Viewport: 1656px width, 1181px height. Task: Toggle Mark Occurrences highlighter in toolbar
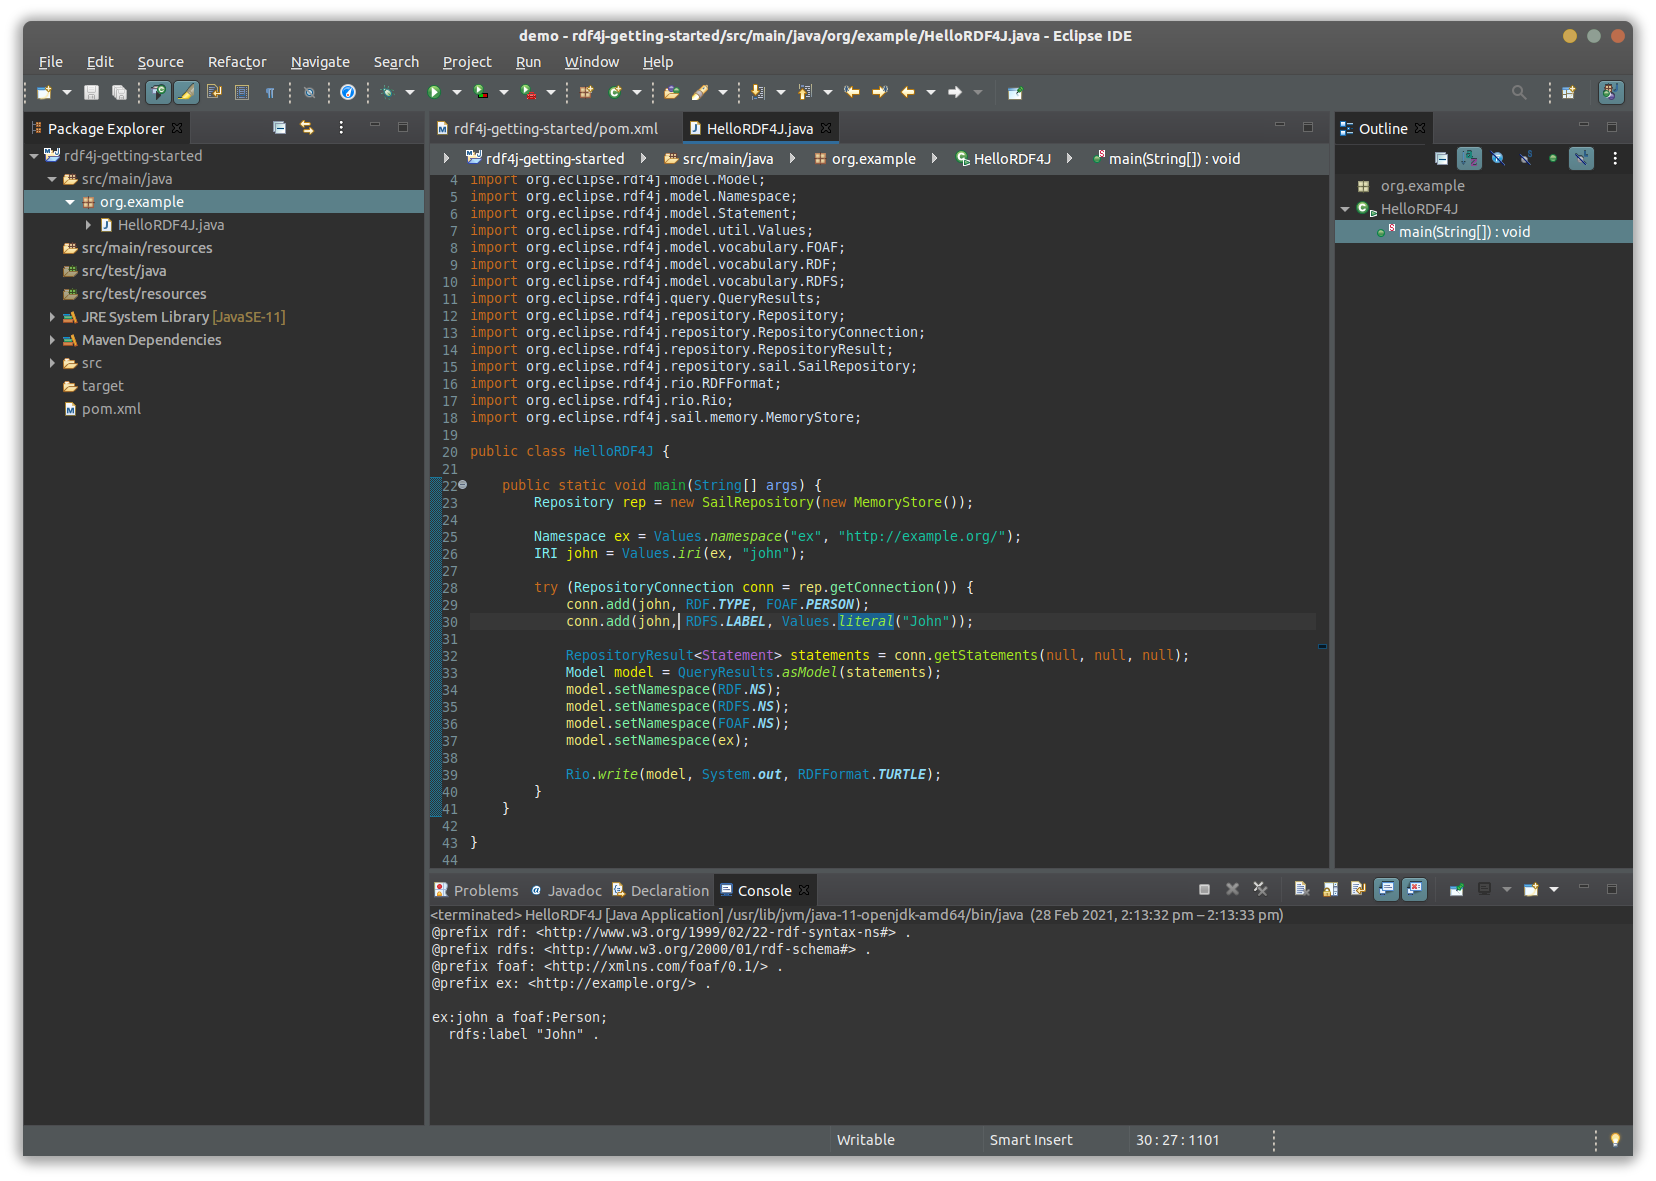pyautogui.click(x=186, y=93)
